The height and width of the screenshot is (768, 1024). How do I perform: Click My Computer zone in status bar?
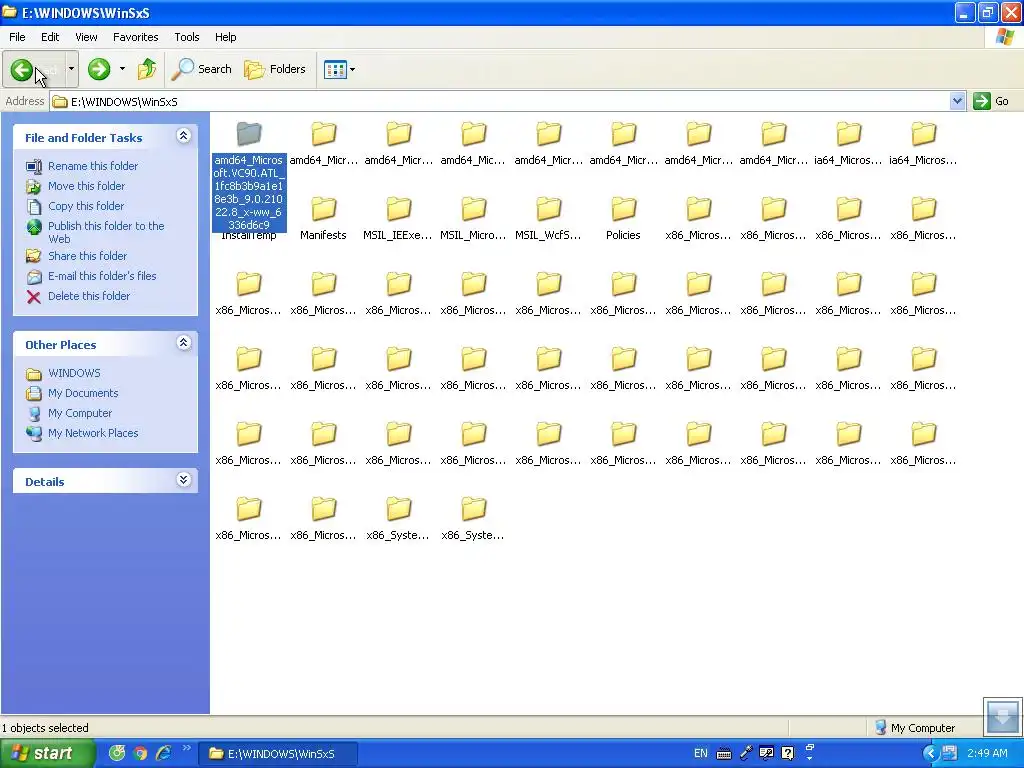point(915,728)
